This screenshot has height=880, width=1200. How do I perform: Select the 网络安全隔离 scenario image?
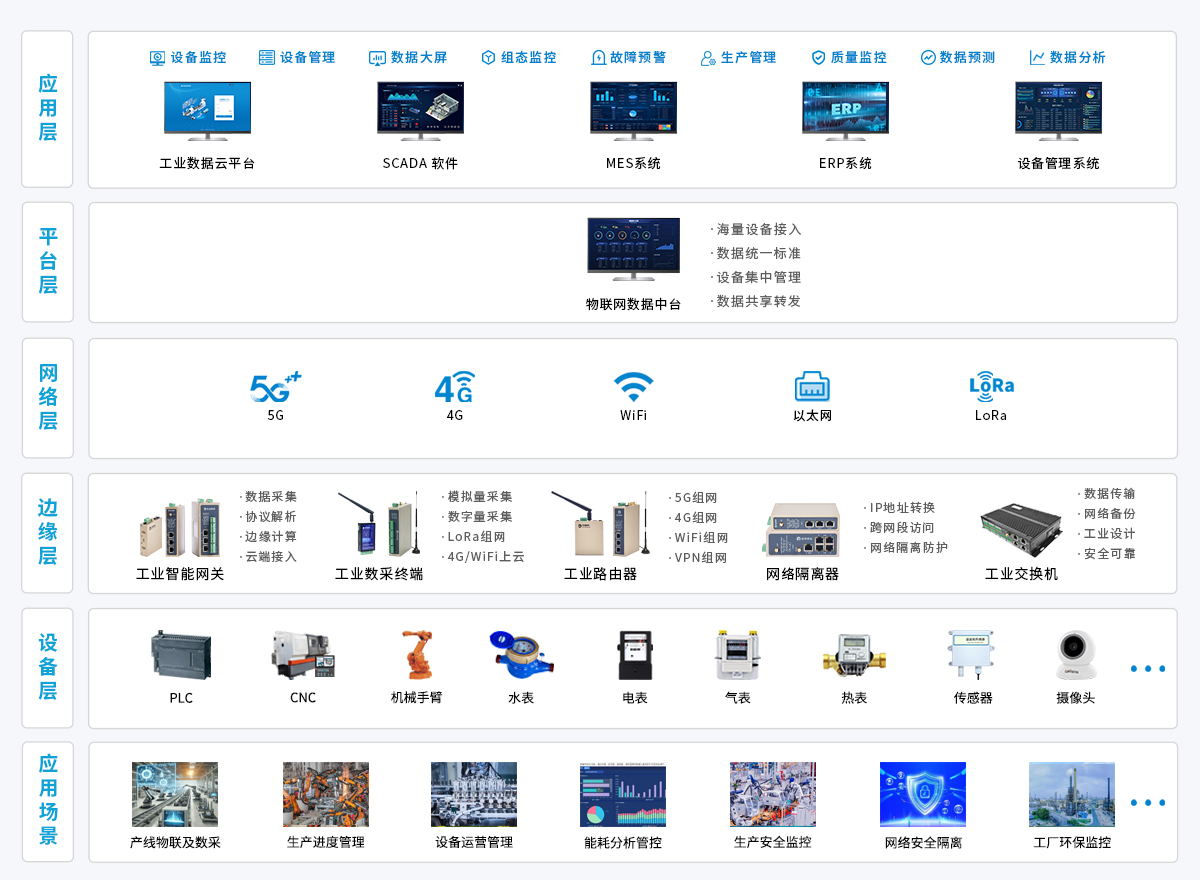(922, 794)
